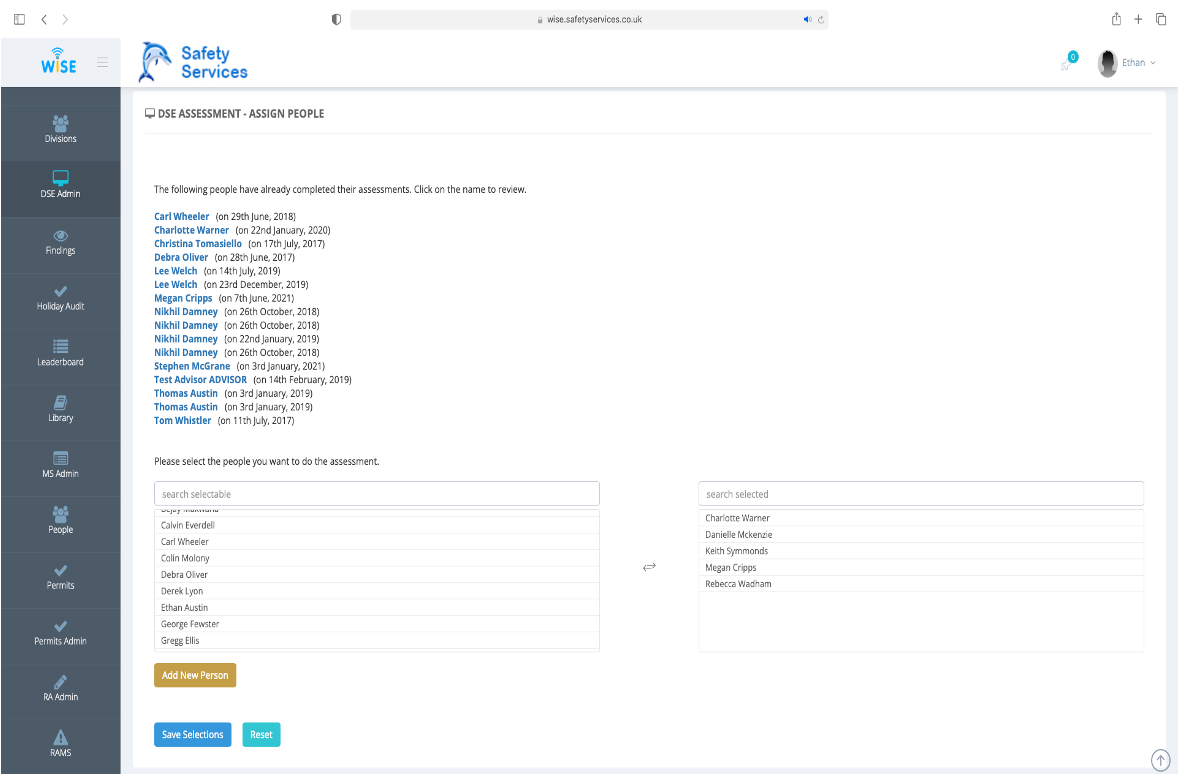Viewport: 1178px width, 774px height.
Task: Toggle the sidebar hamburger menu
Action: click(102, 63)
